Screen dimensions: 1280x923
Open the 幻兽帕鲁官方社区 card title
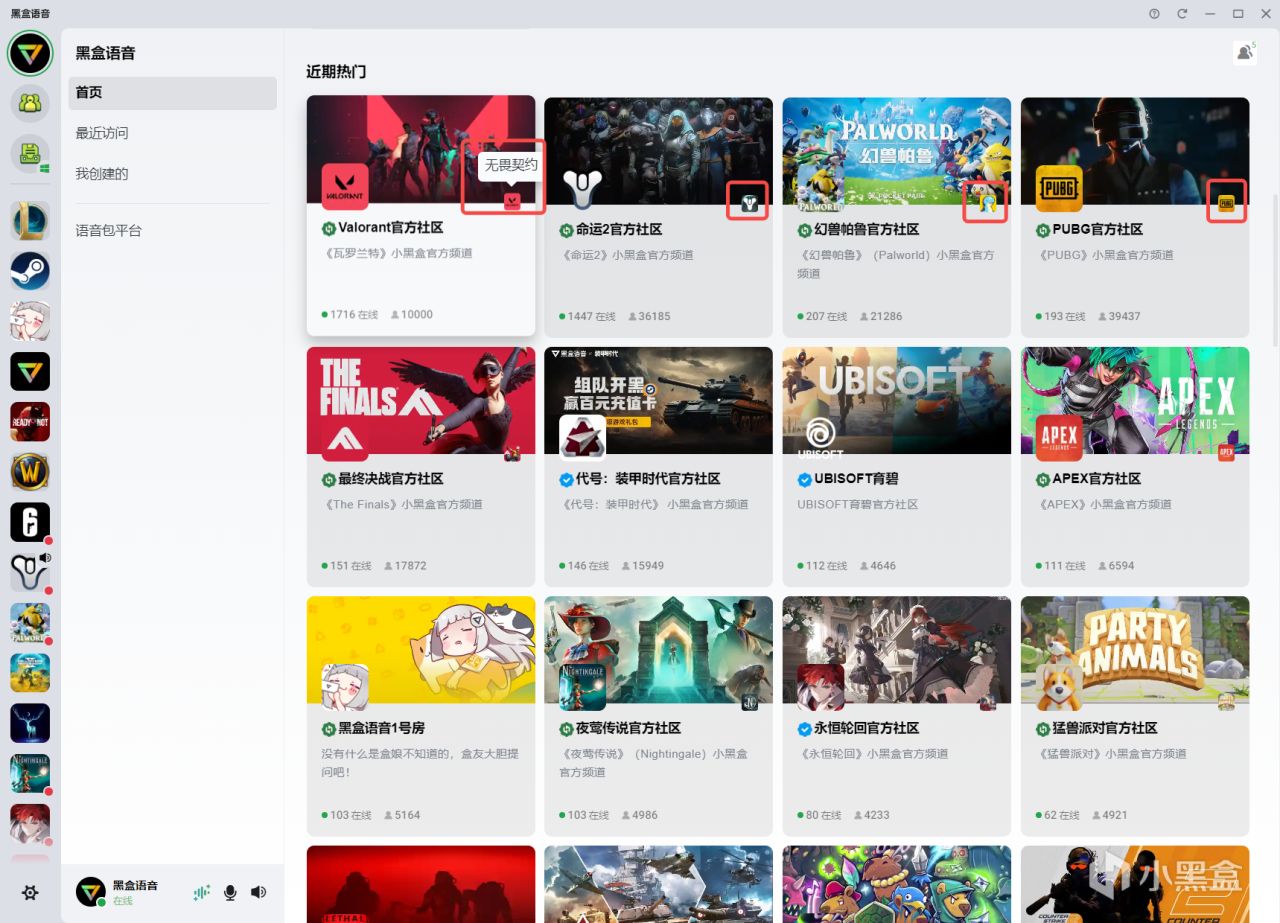coord(866,230)
